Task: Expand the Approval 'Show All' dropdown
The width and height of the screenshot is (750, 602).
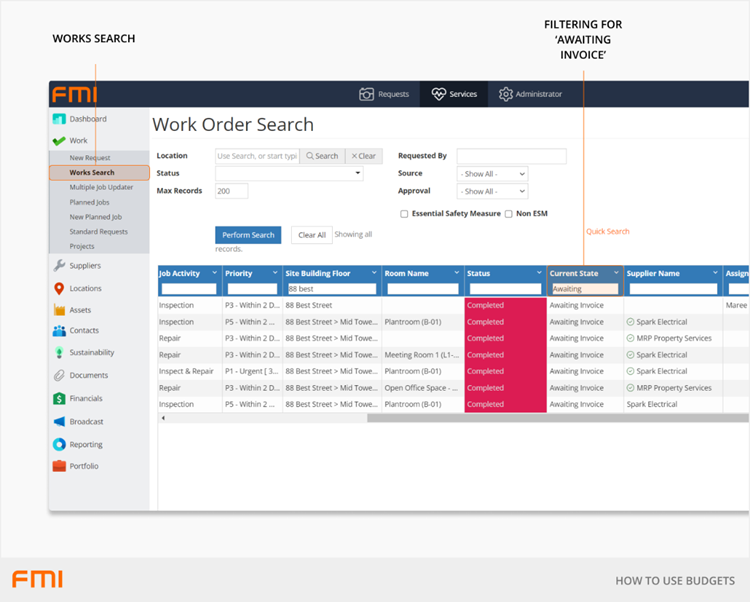Action: click(491, 191)
